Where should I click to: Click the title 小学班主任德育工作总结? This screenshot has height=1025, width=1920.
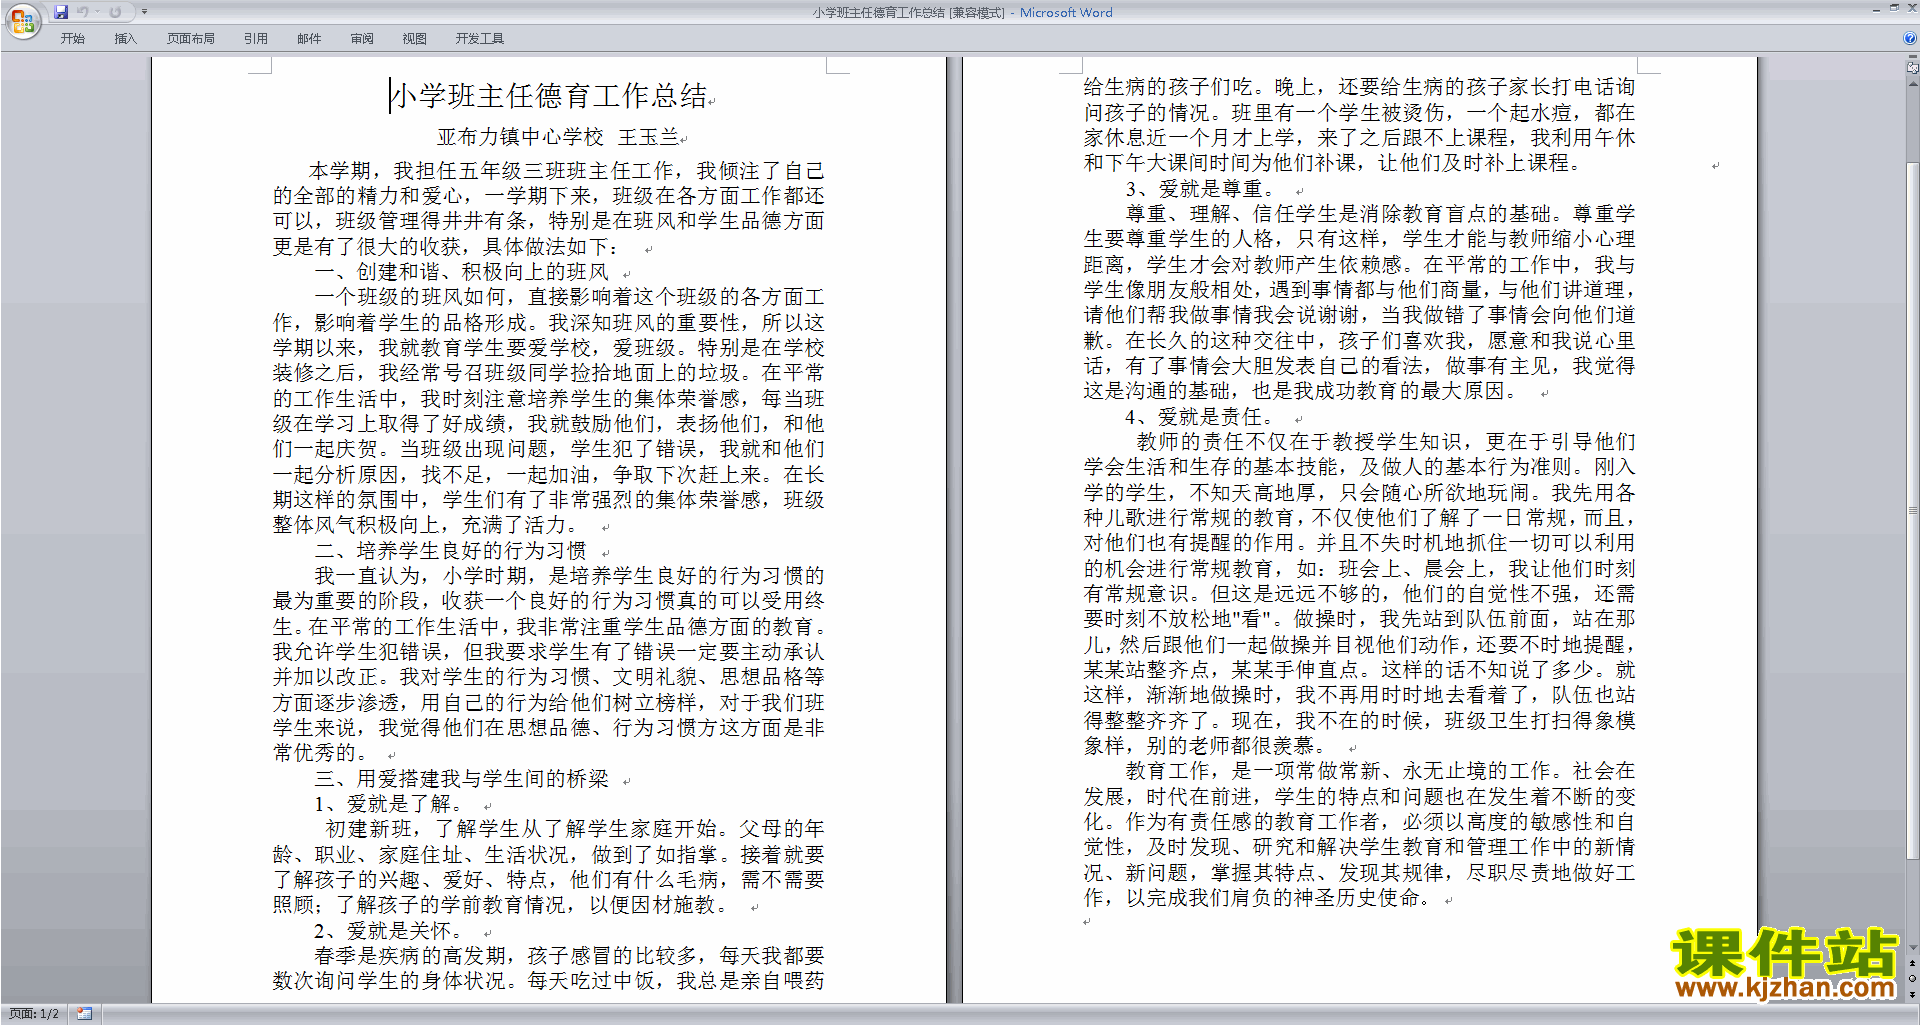click(549, 96)
